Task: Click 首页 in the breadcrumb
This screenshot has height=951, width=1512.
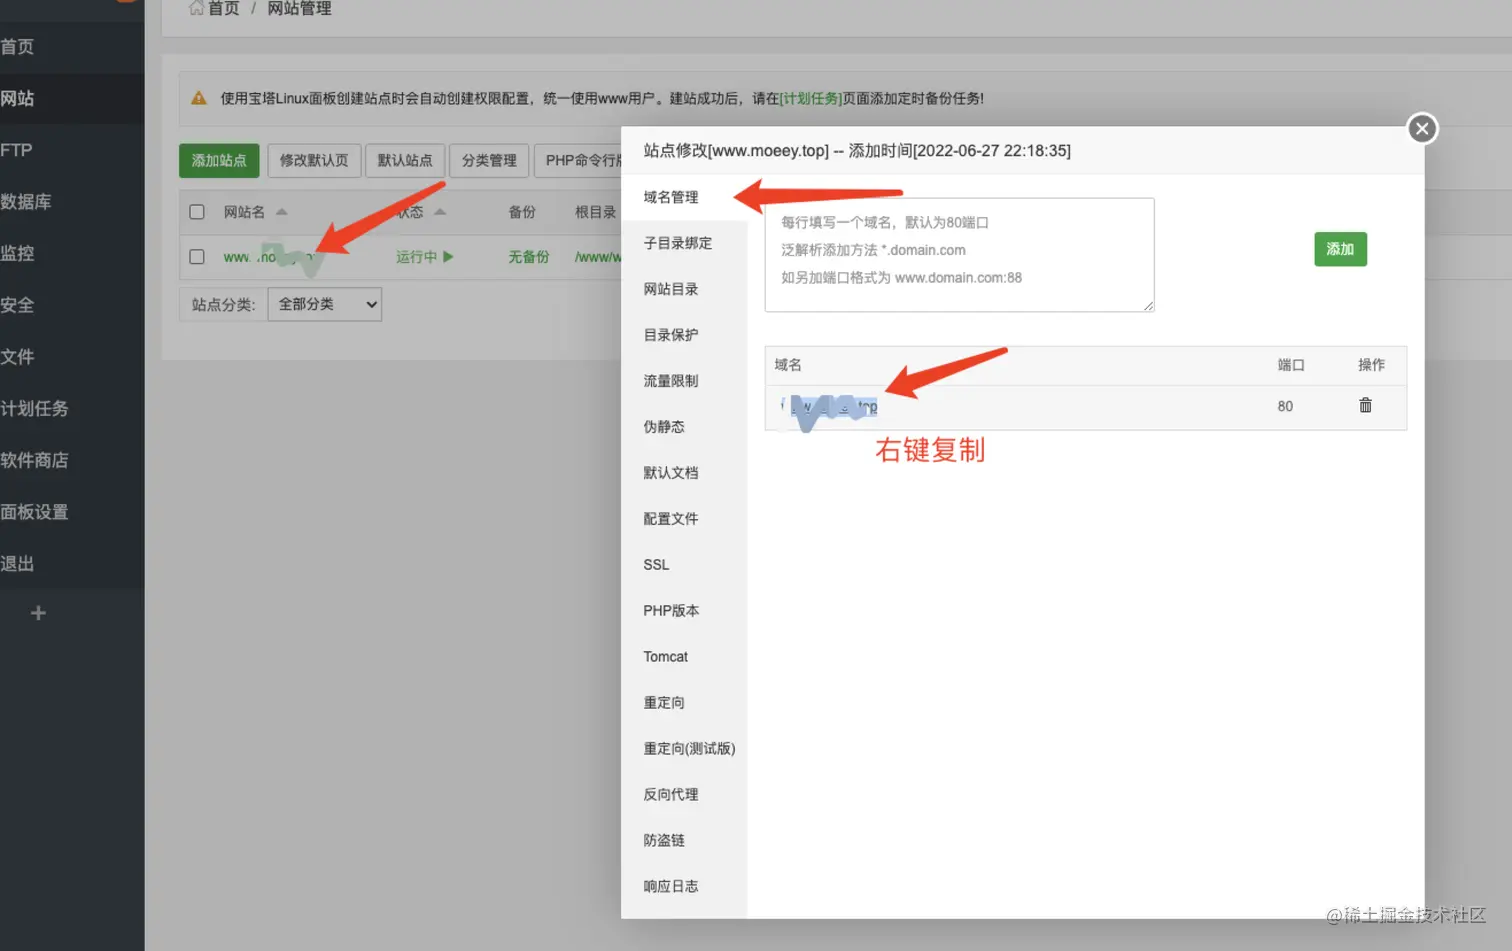Action: 224,8
